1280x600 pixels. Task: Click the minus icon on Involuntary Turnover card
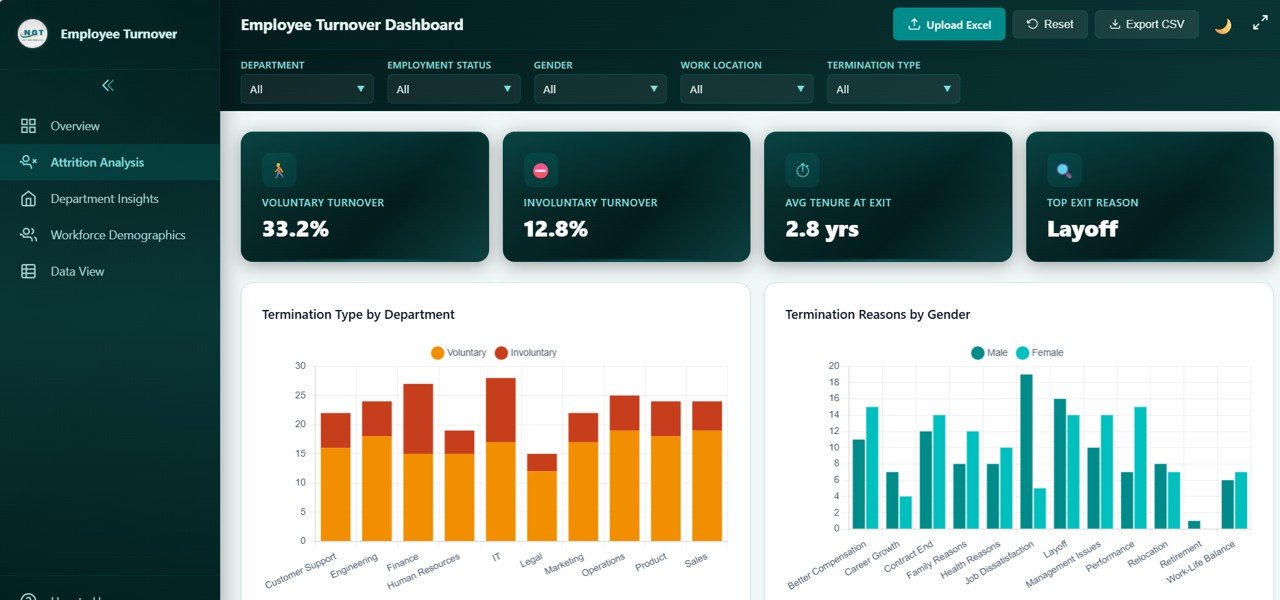click(x=540, y=170)
